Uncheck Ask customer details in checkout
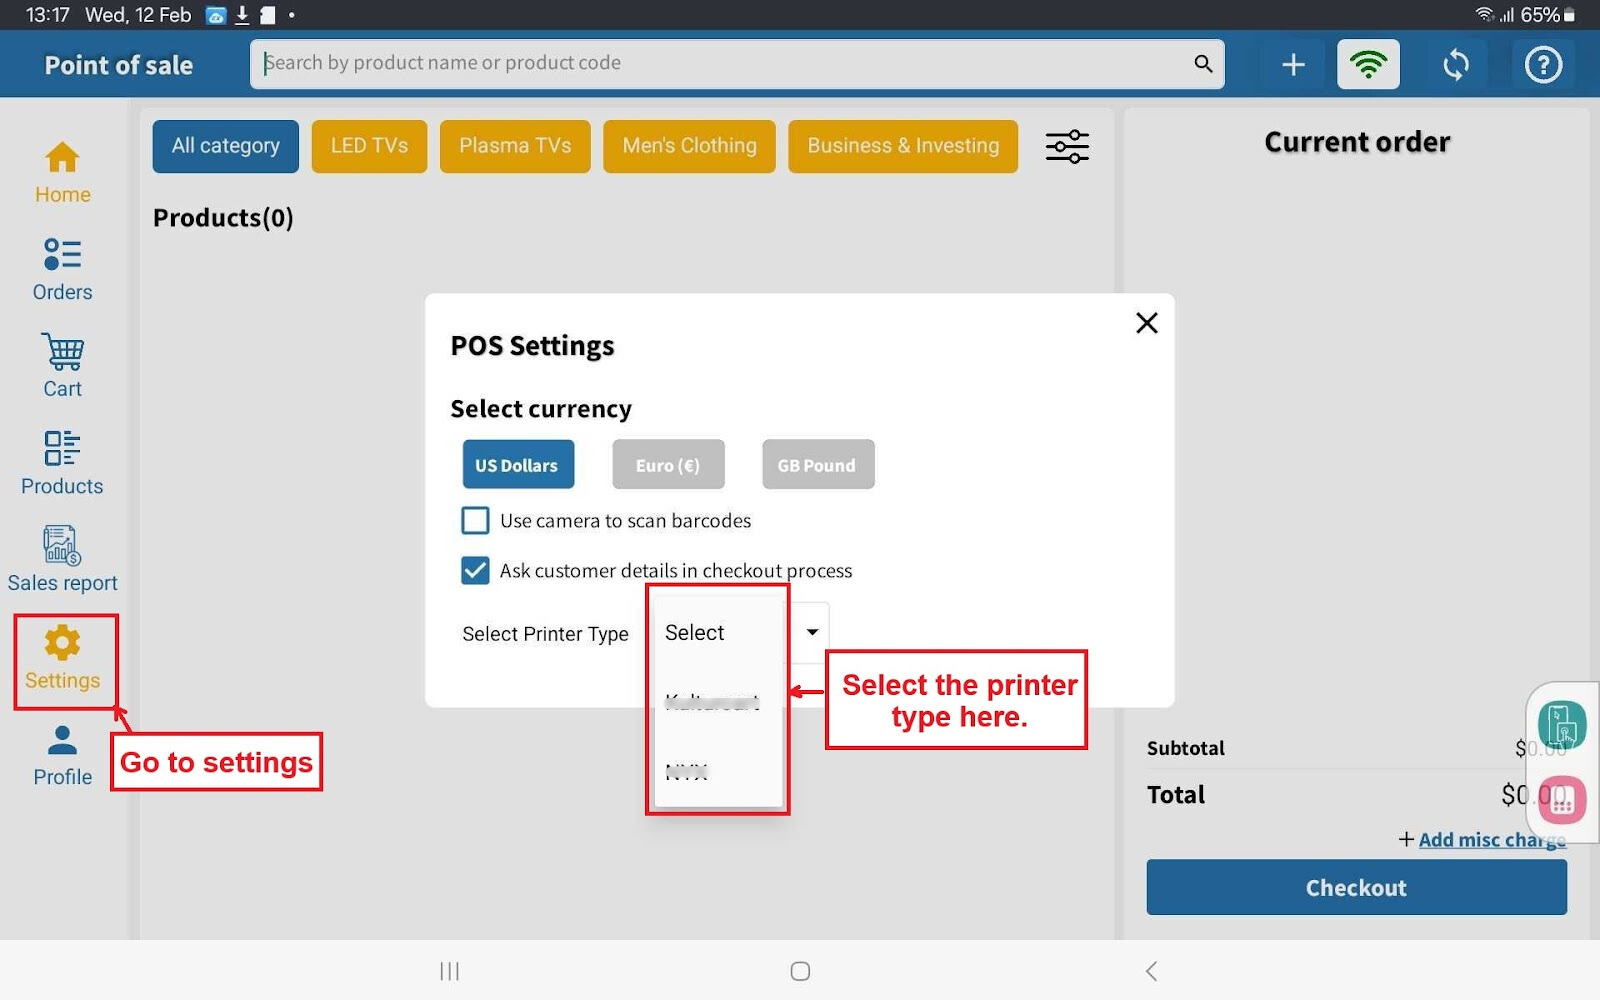The image size is (1600, 1000). click(475, 571)
